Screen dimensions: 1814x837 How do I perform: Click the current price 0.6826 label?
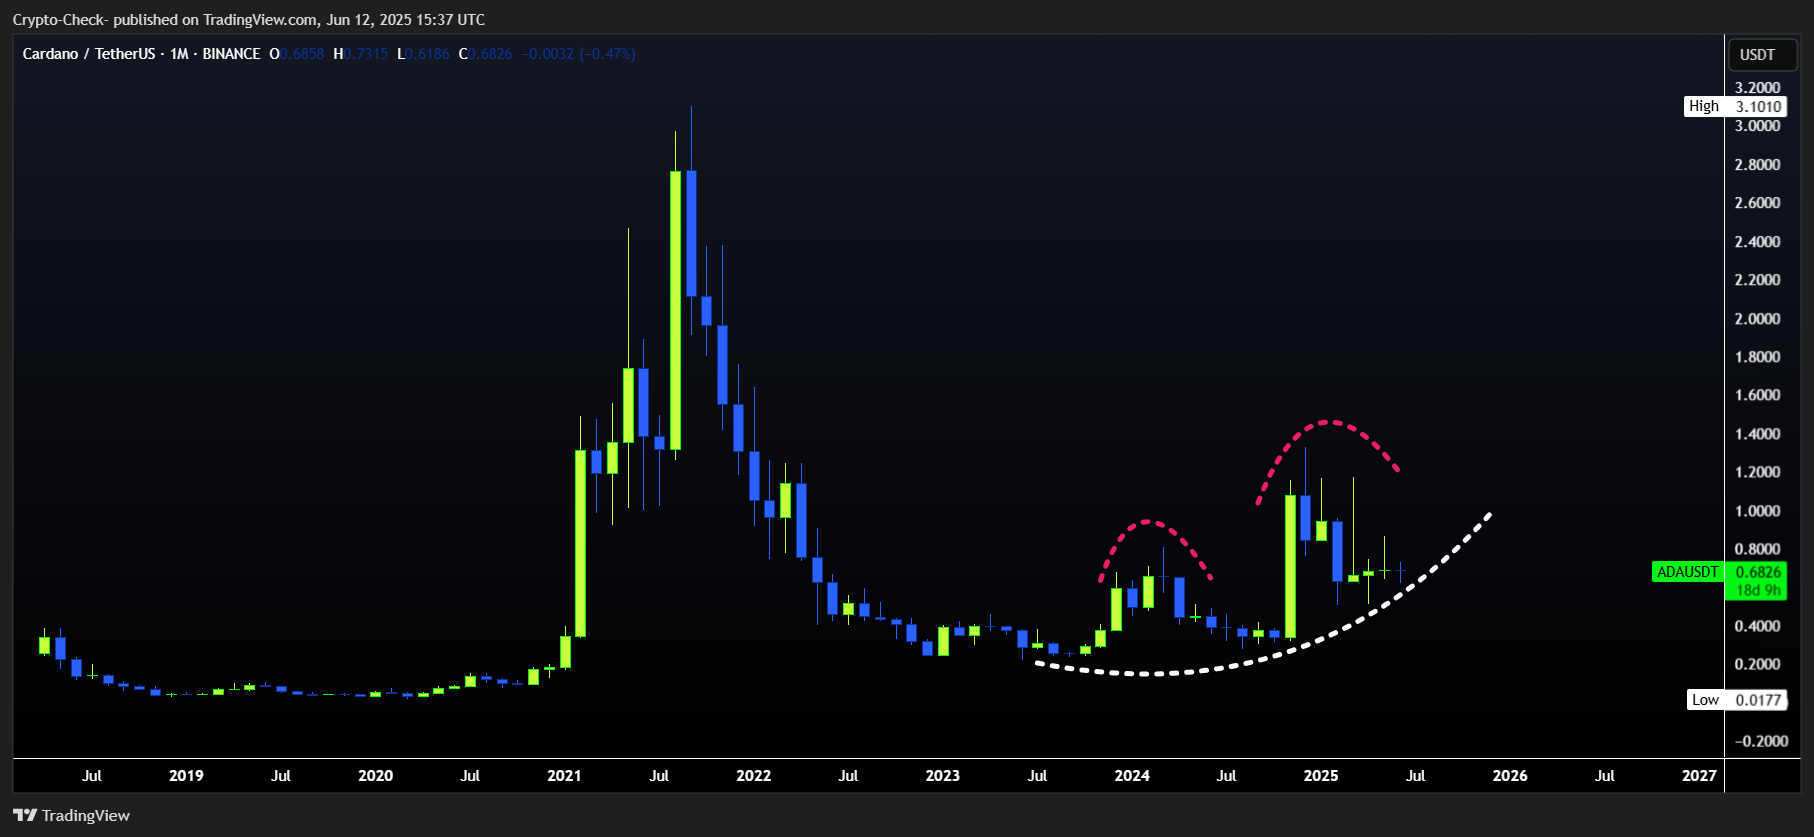[x=1758, y=572]
